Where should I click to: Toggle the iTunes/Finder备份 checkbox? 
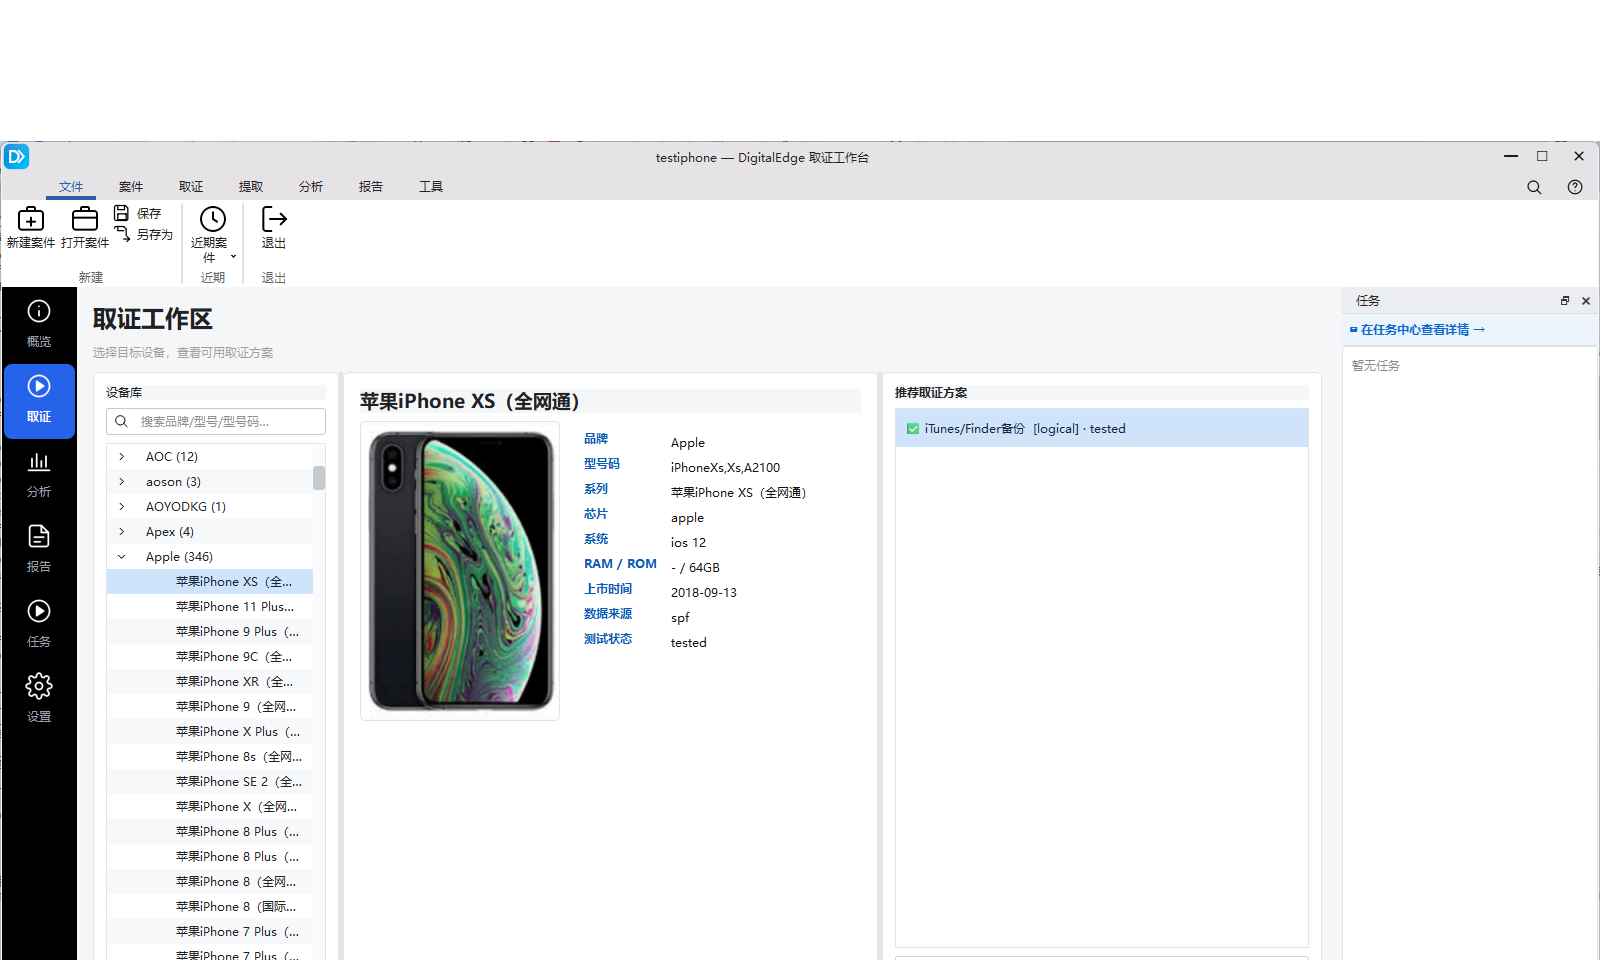[x=913, y=429]
